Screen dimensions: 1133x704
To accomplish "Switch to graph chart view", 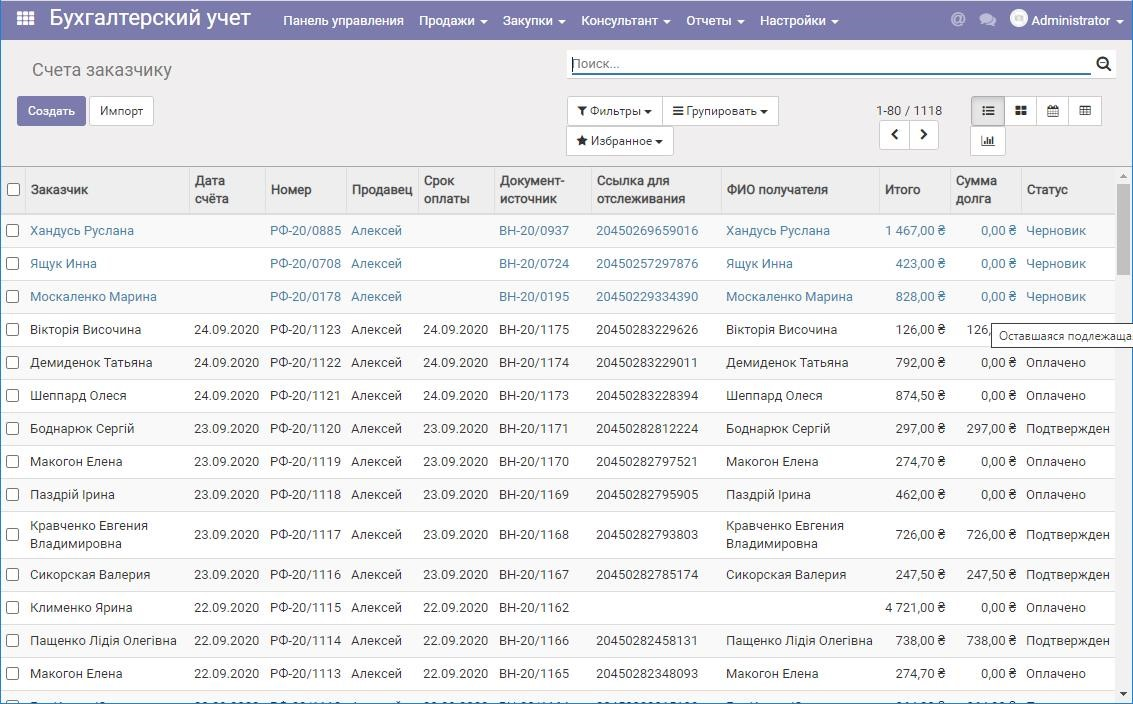I will click(988, 141).
